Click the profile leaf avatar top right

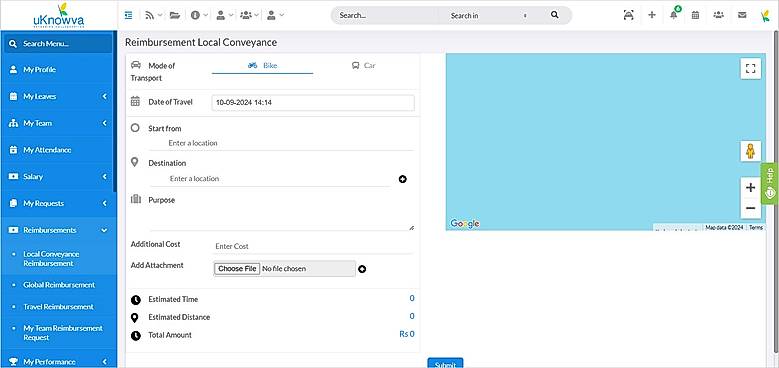(x=765, y=15)
